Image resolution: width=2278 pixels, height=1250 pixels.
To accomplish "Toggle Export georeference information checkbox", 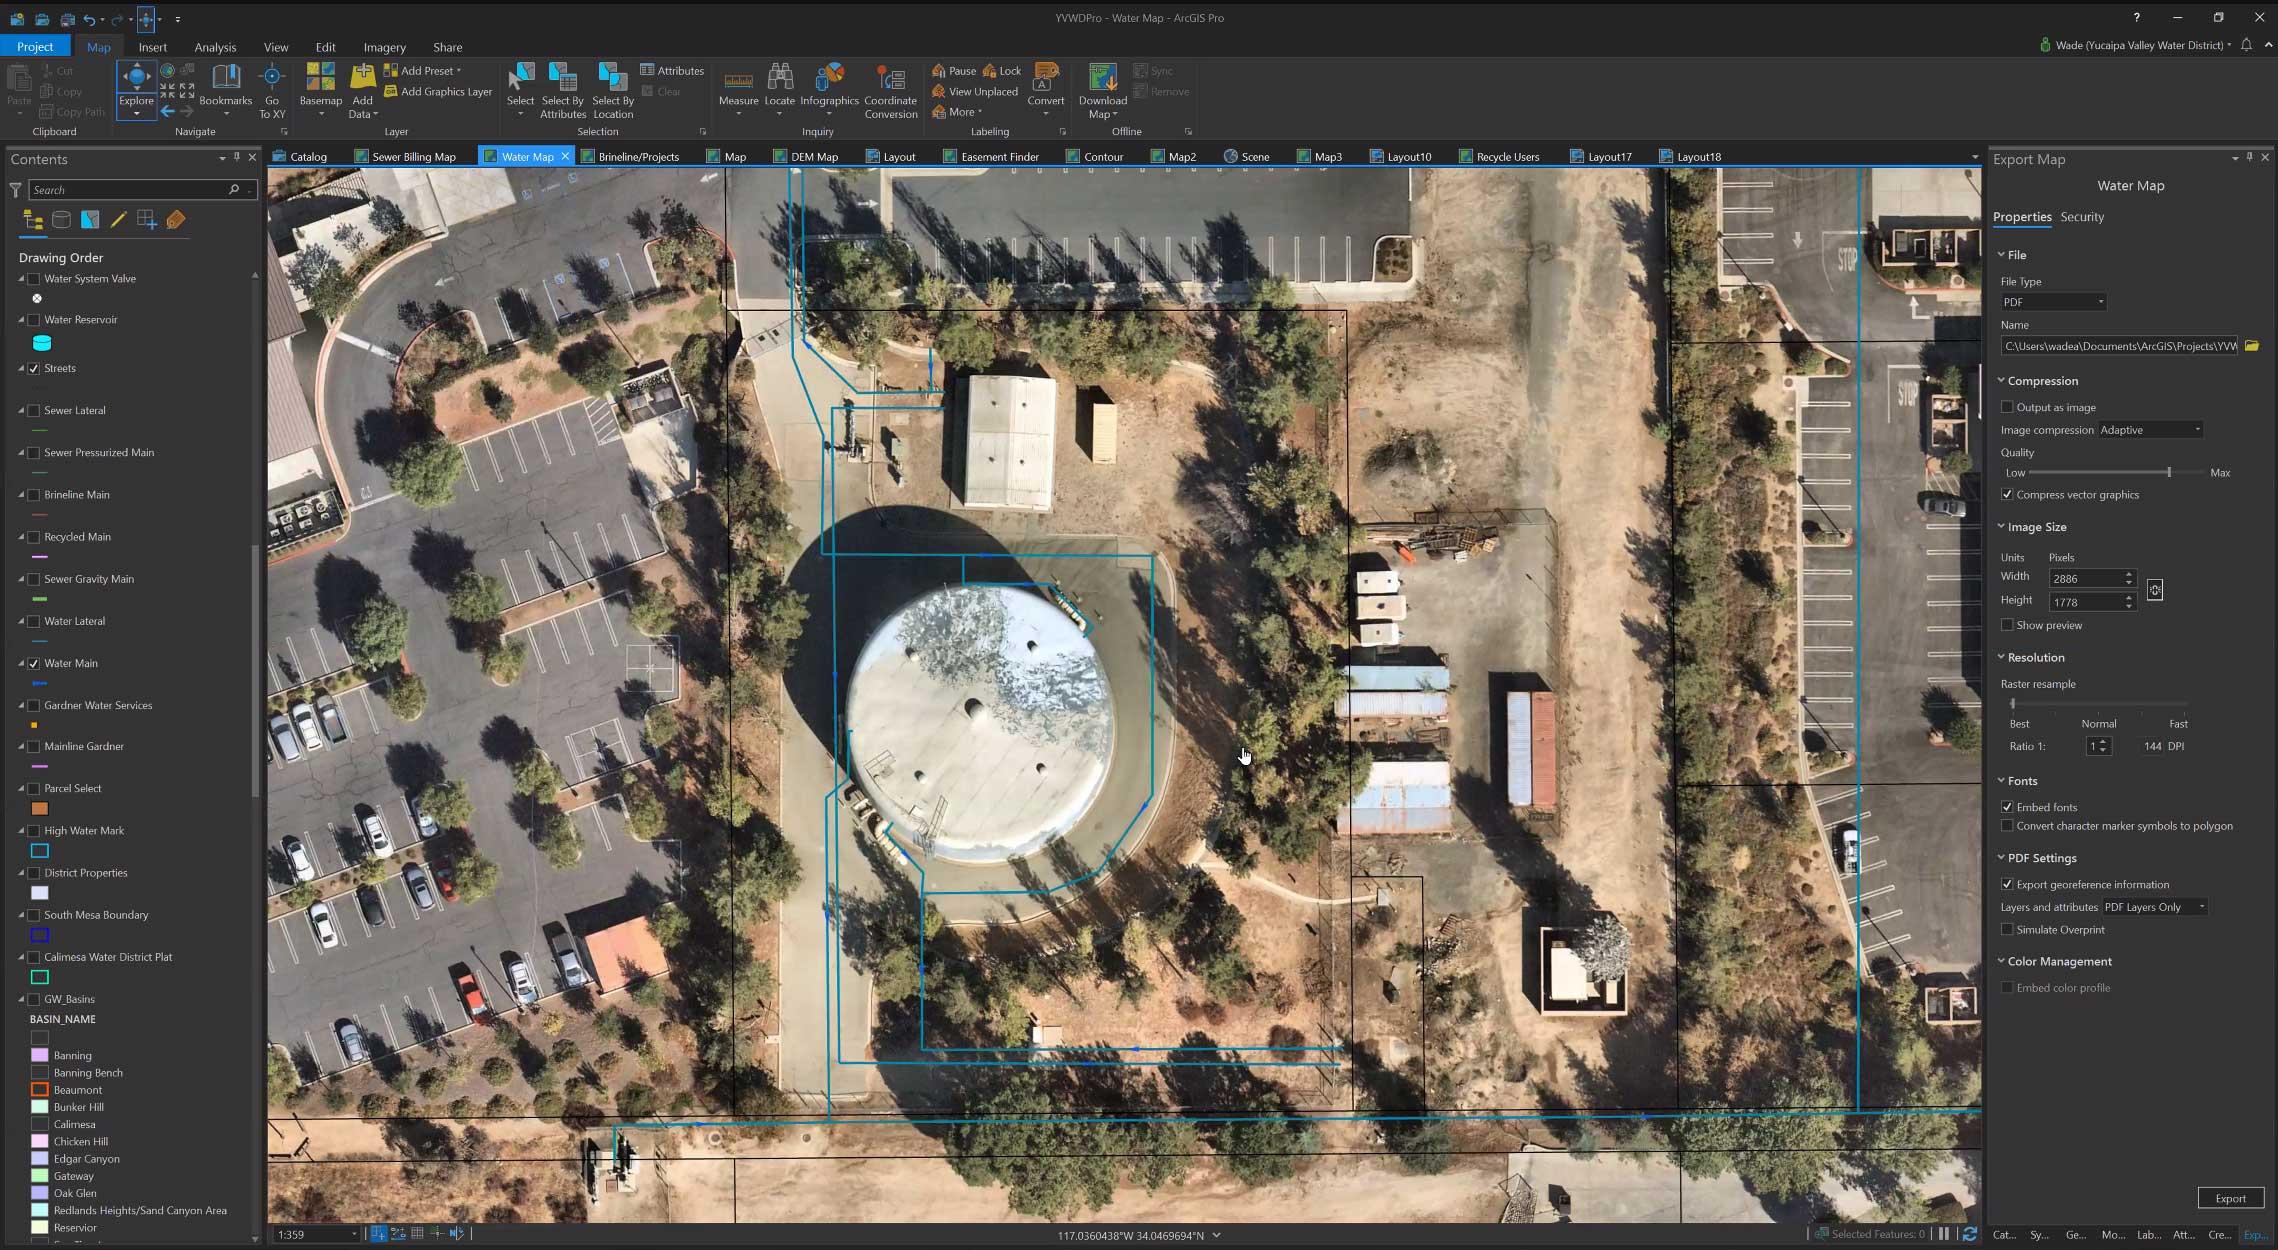I will pyautogui.click(x=2007, y=884).
